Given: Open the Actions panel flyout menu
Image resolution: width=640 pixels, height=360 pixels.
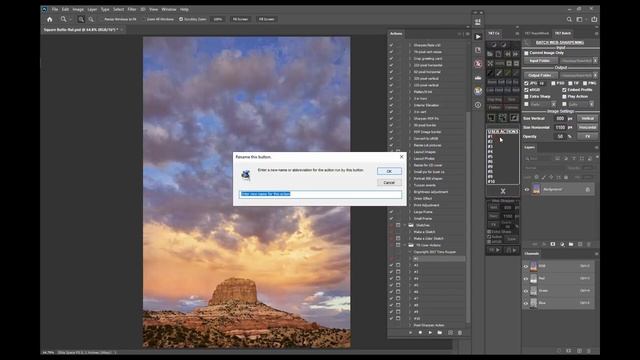Looking at the screenshot, I should (467, 34).
